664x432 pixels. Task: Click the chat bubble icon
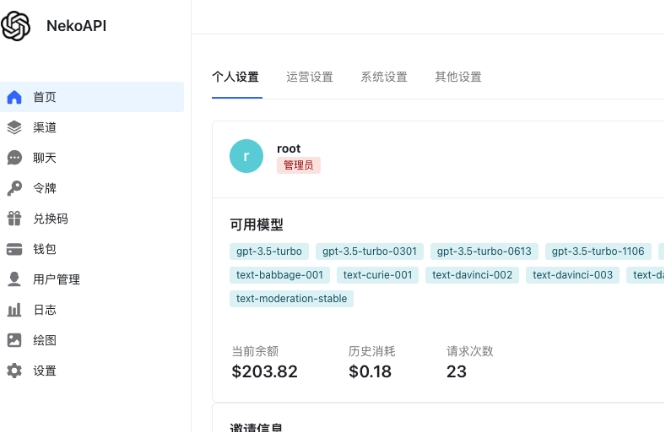click(x=14, y=158)
